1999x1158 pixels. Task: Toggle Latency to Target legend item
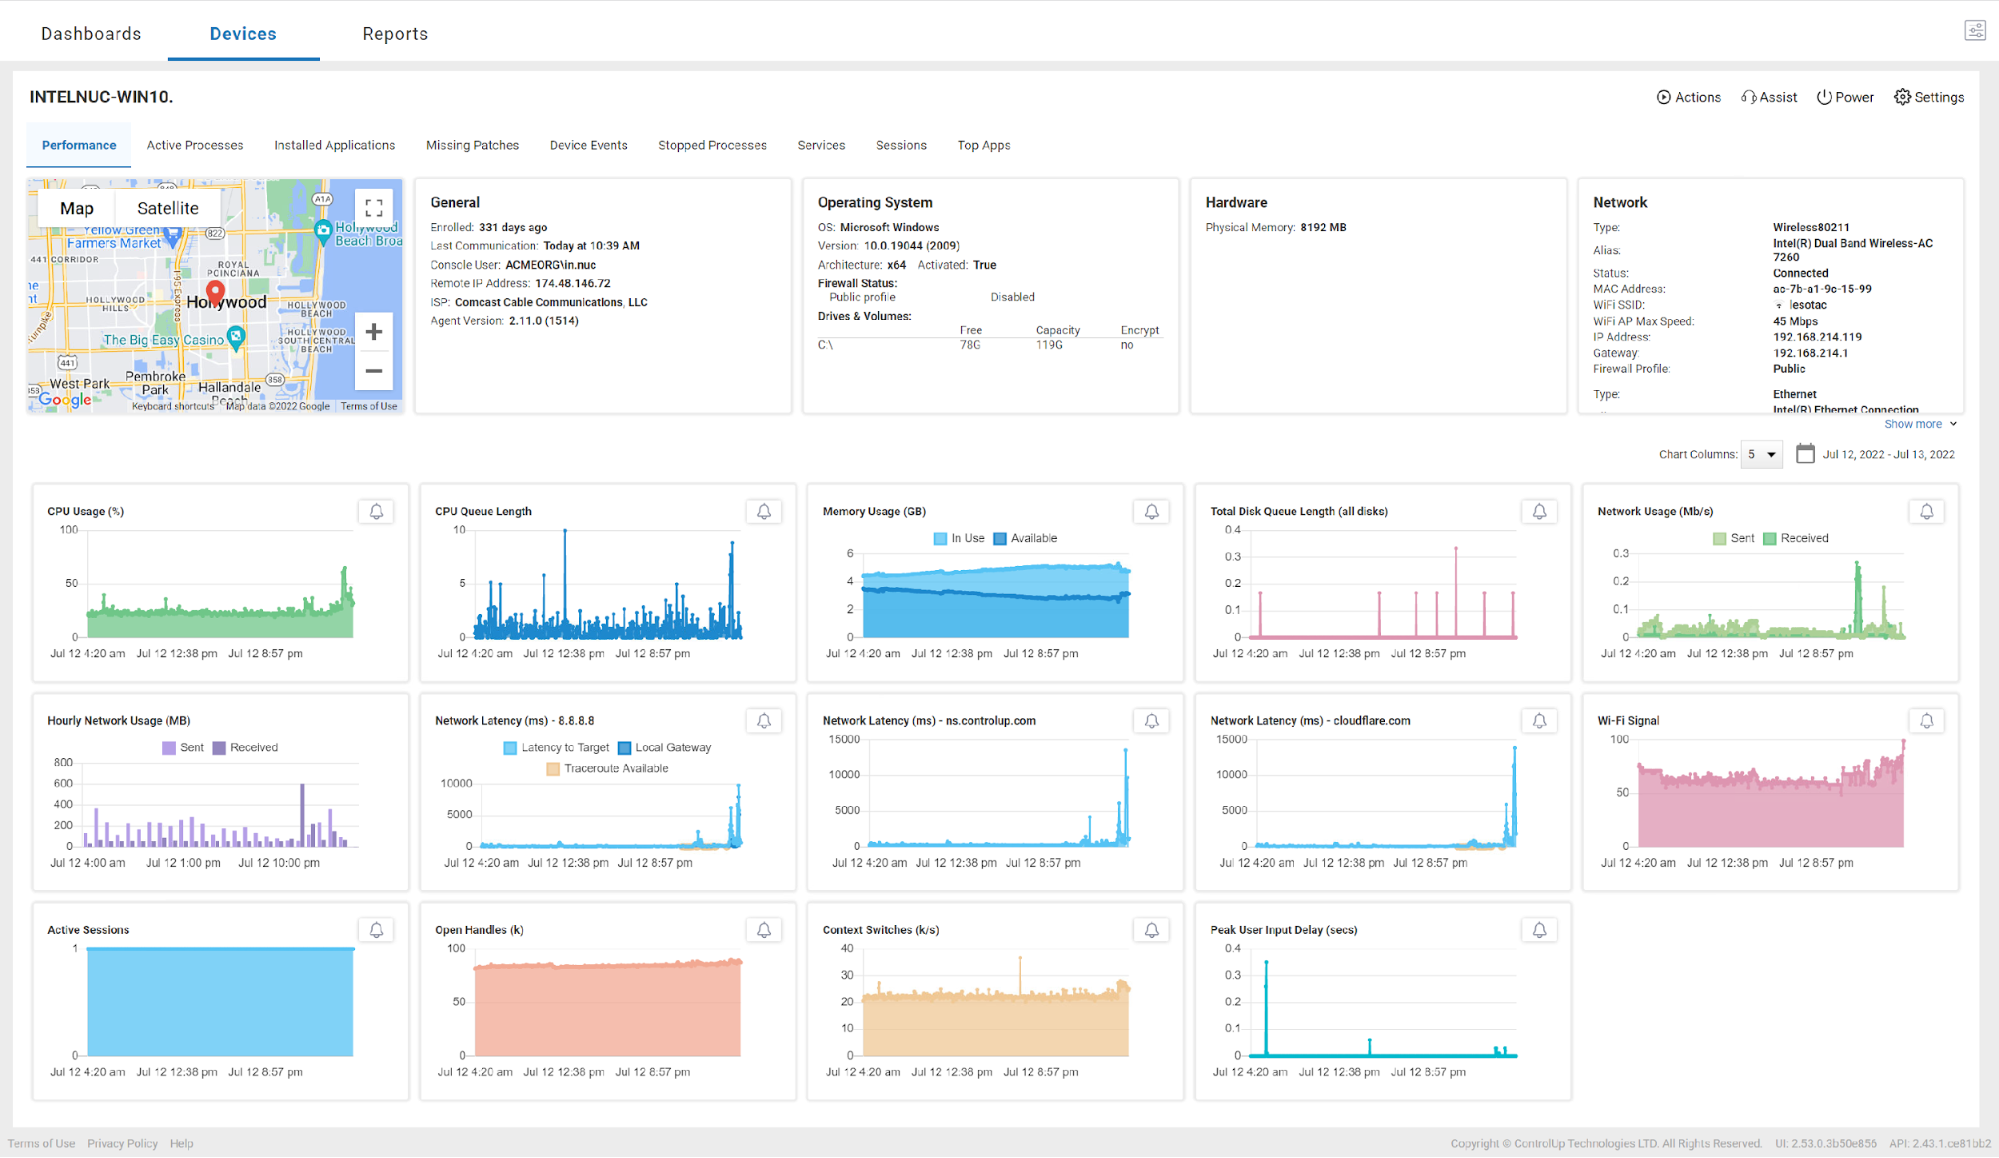(557, 747)
